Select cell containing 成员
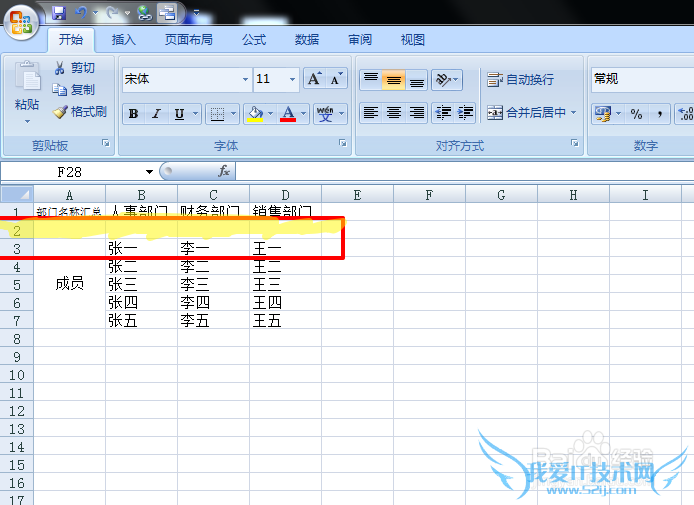 pos(69,283)
